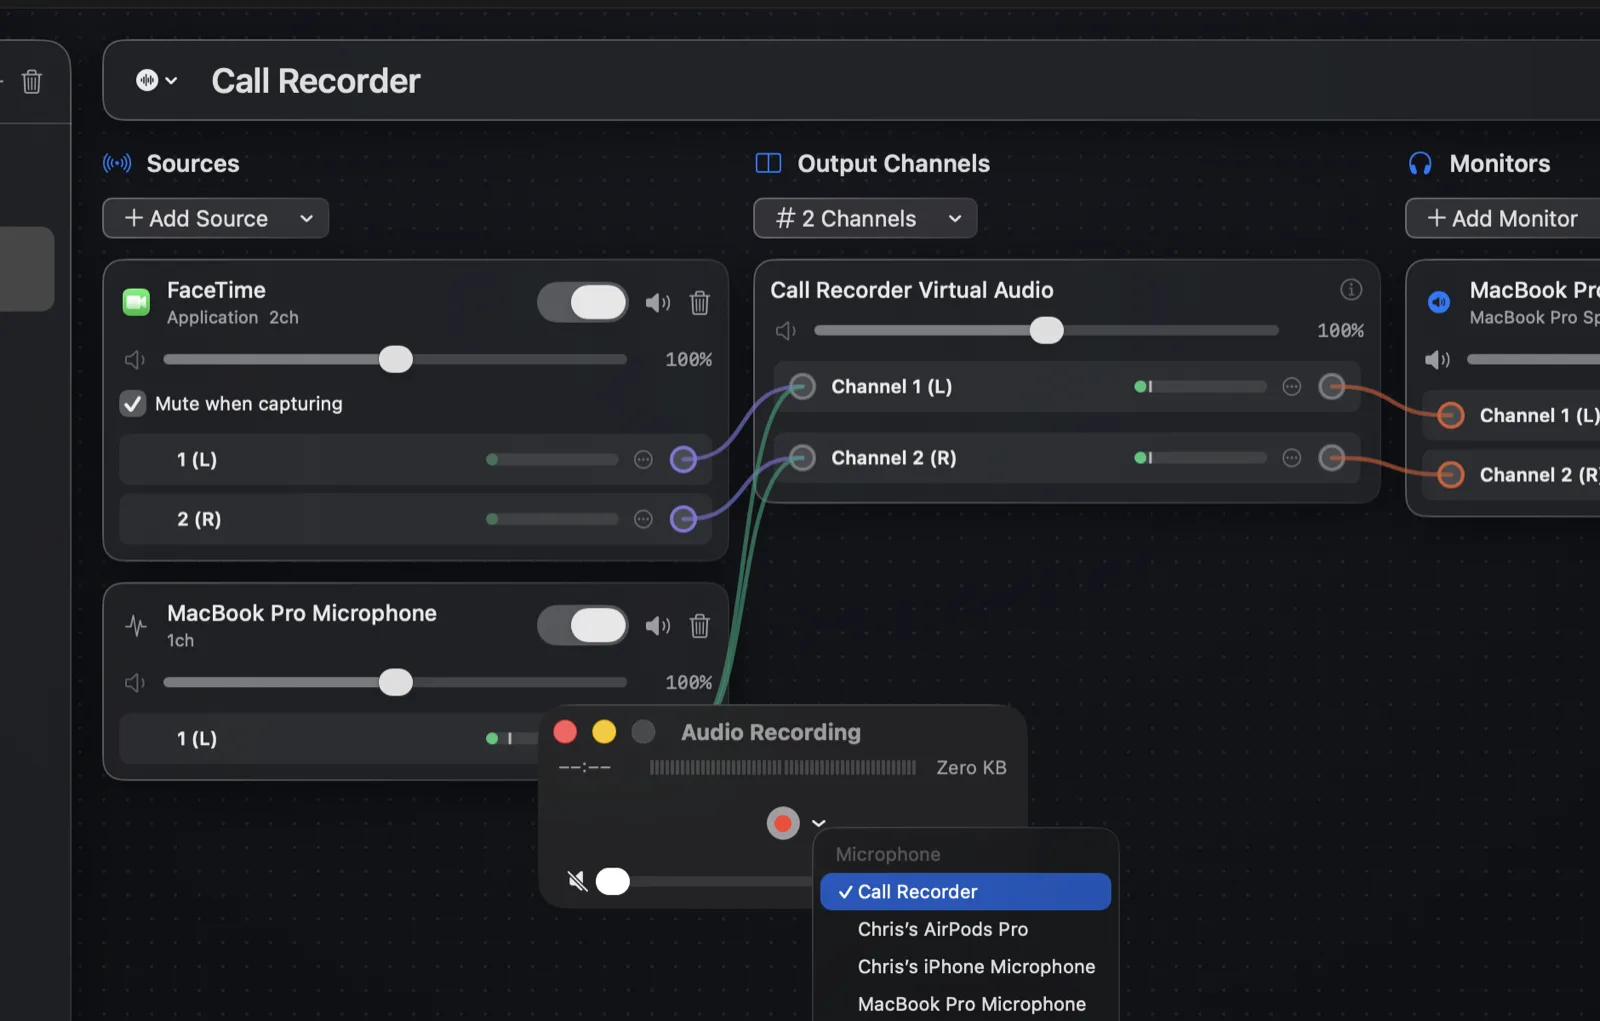Toggle the FaceTime source switch off

coord(582,302)
